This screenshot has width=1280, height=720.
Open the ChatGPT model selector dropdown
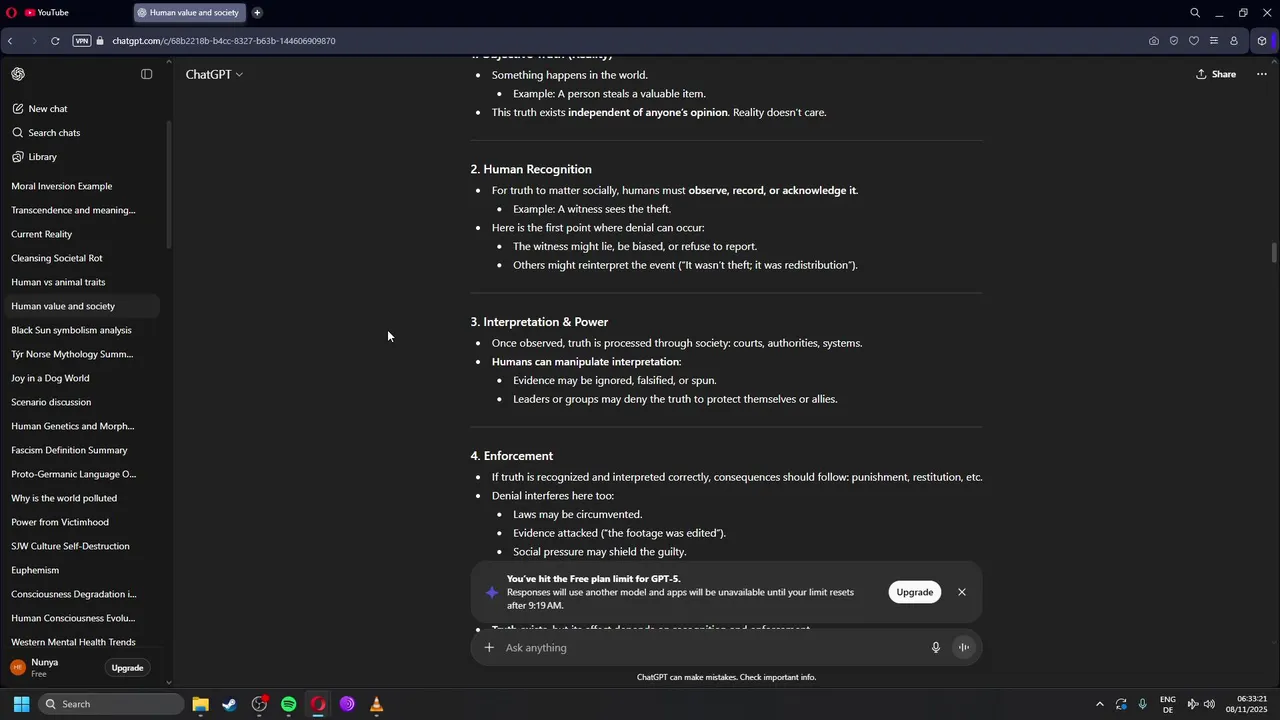click(214, 74)
